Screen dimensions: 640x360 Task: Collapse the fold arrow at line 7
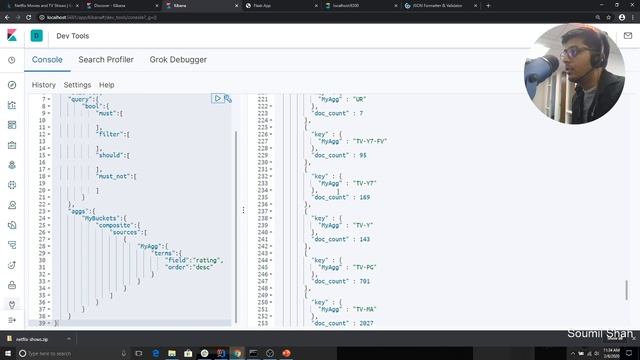49,99
